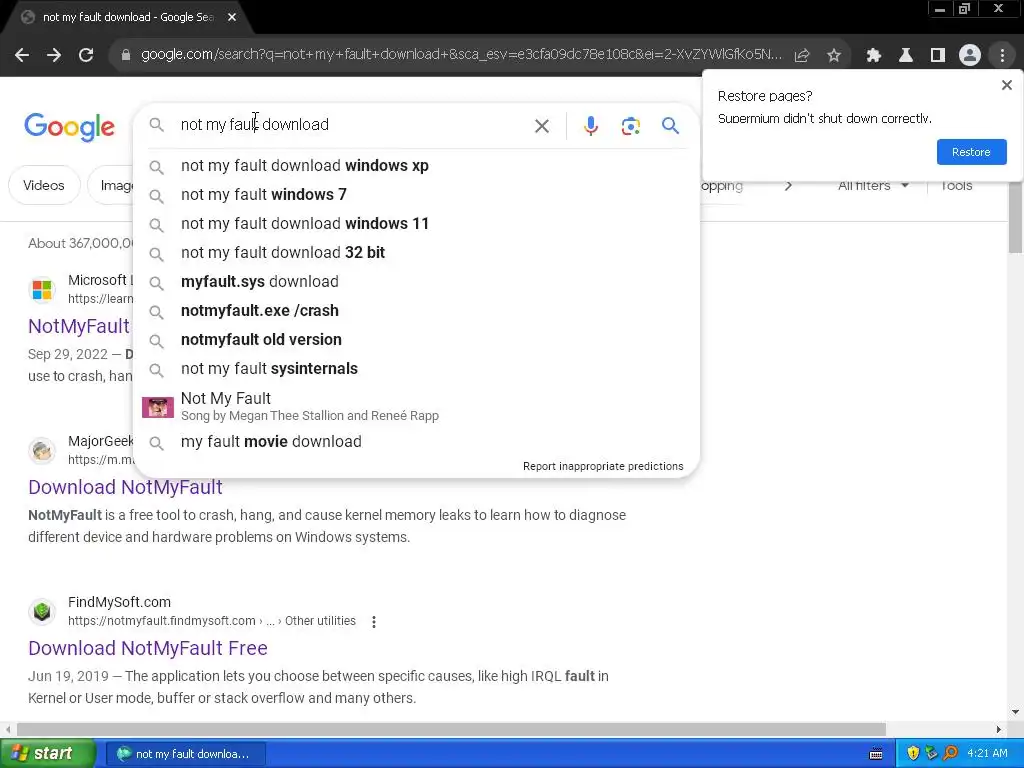
Task: Open the 'NotMyFault' Microsoft result link
Action: click(79, 326)
